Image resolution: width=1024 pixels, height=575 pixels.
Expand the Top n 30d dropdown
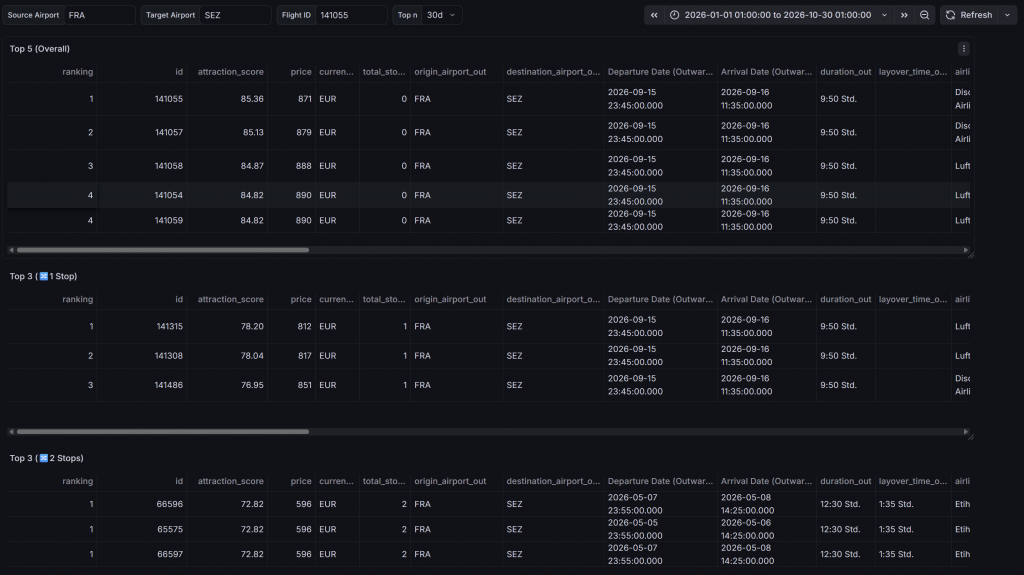[440, 15]
